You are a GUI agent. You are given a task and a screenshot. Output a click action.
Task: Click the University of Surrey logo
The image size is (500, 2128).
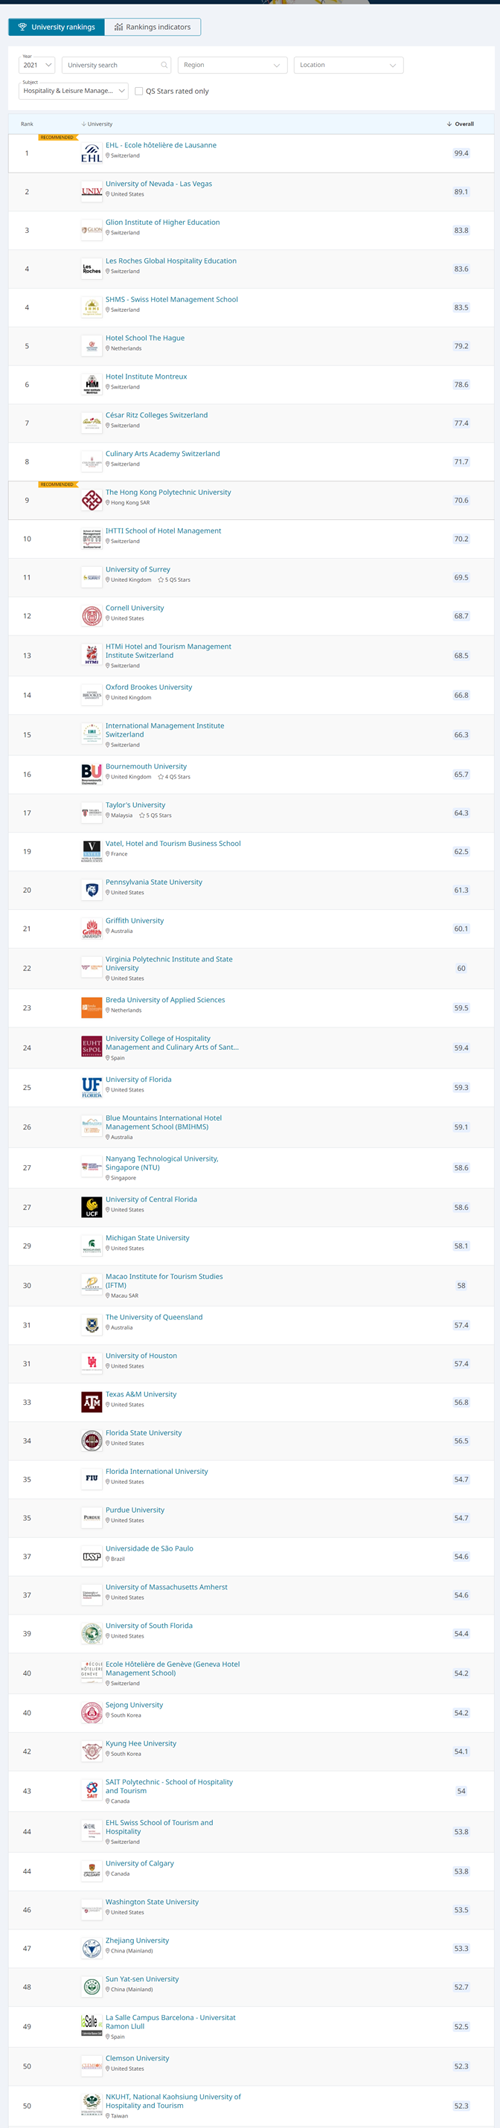pos(92,577)
